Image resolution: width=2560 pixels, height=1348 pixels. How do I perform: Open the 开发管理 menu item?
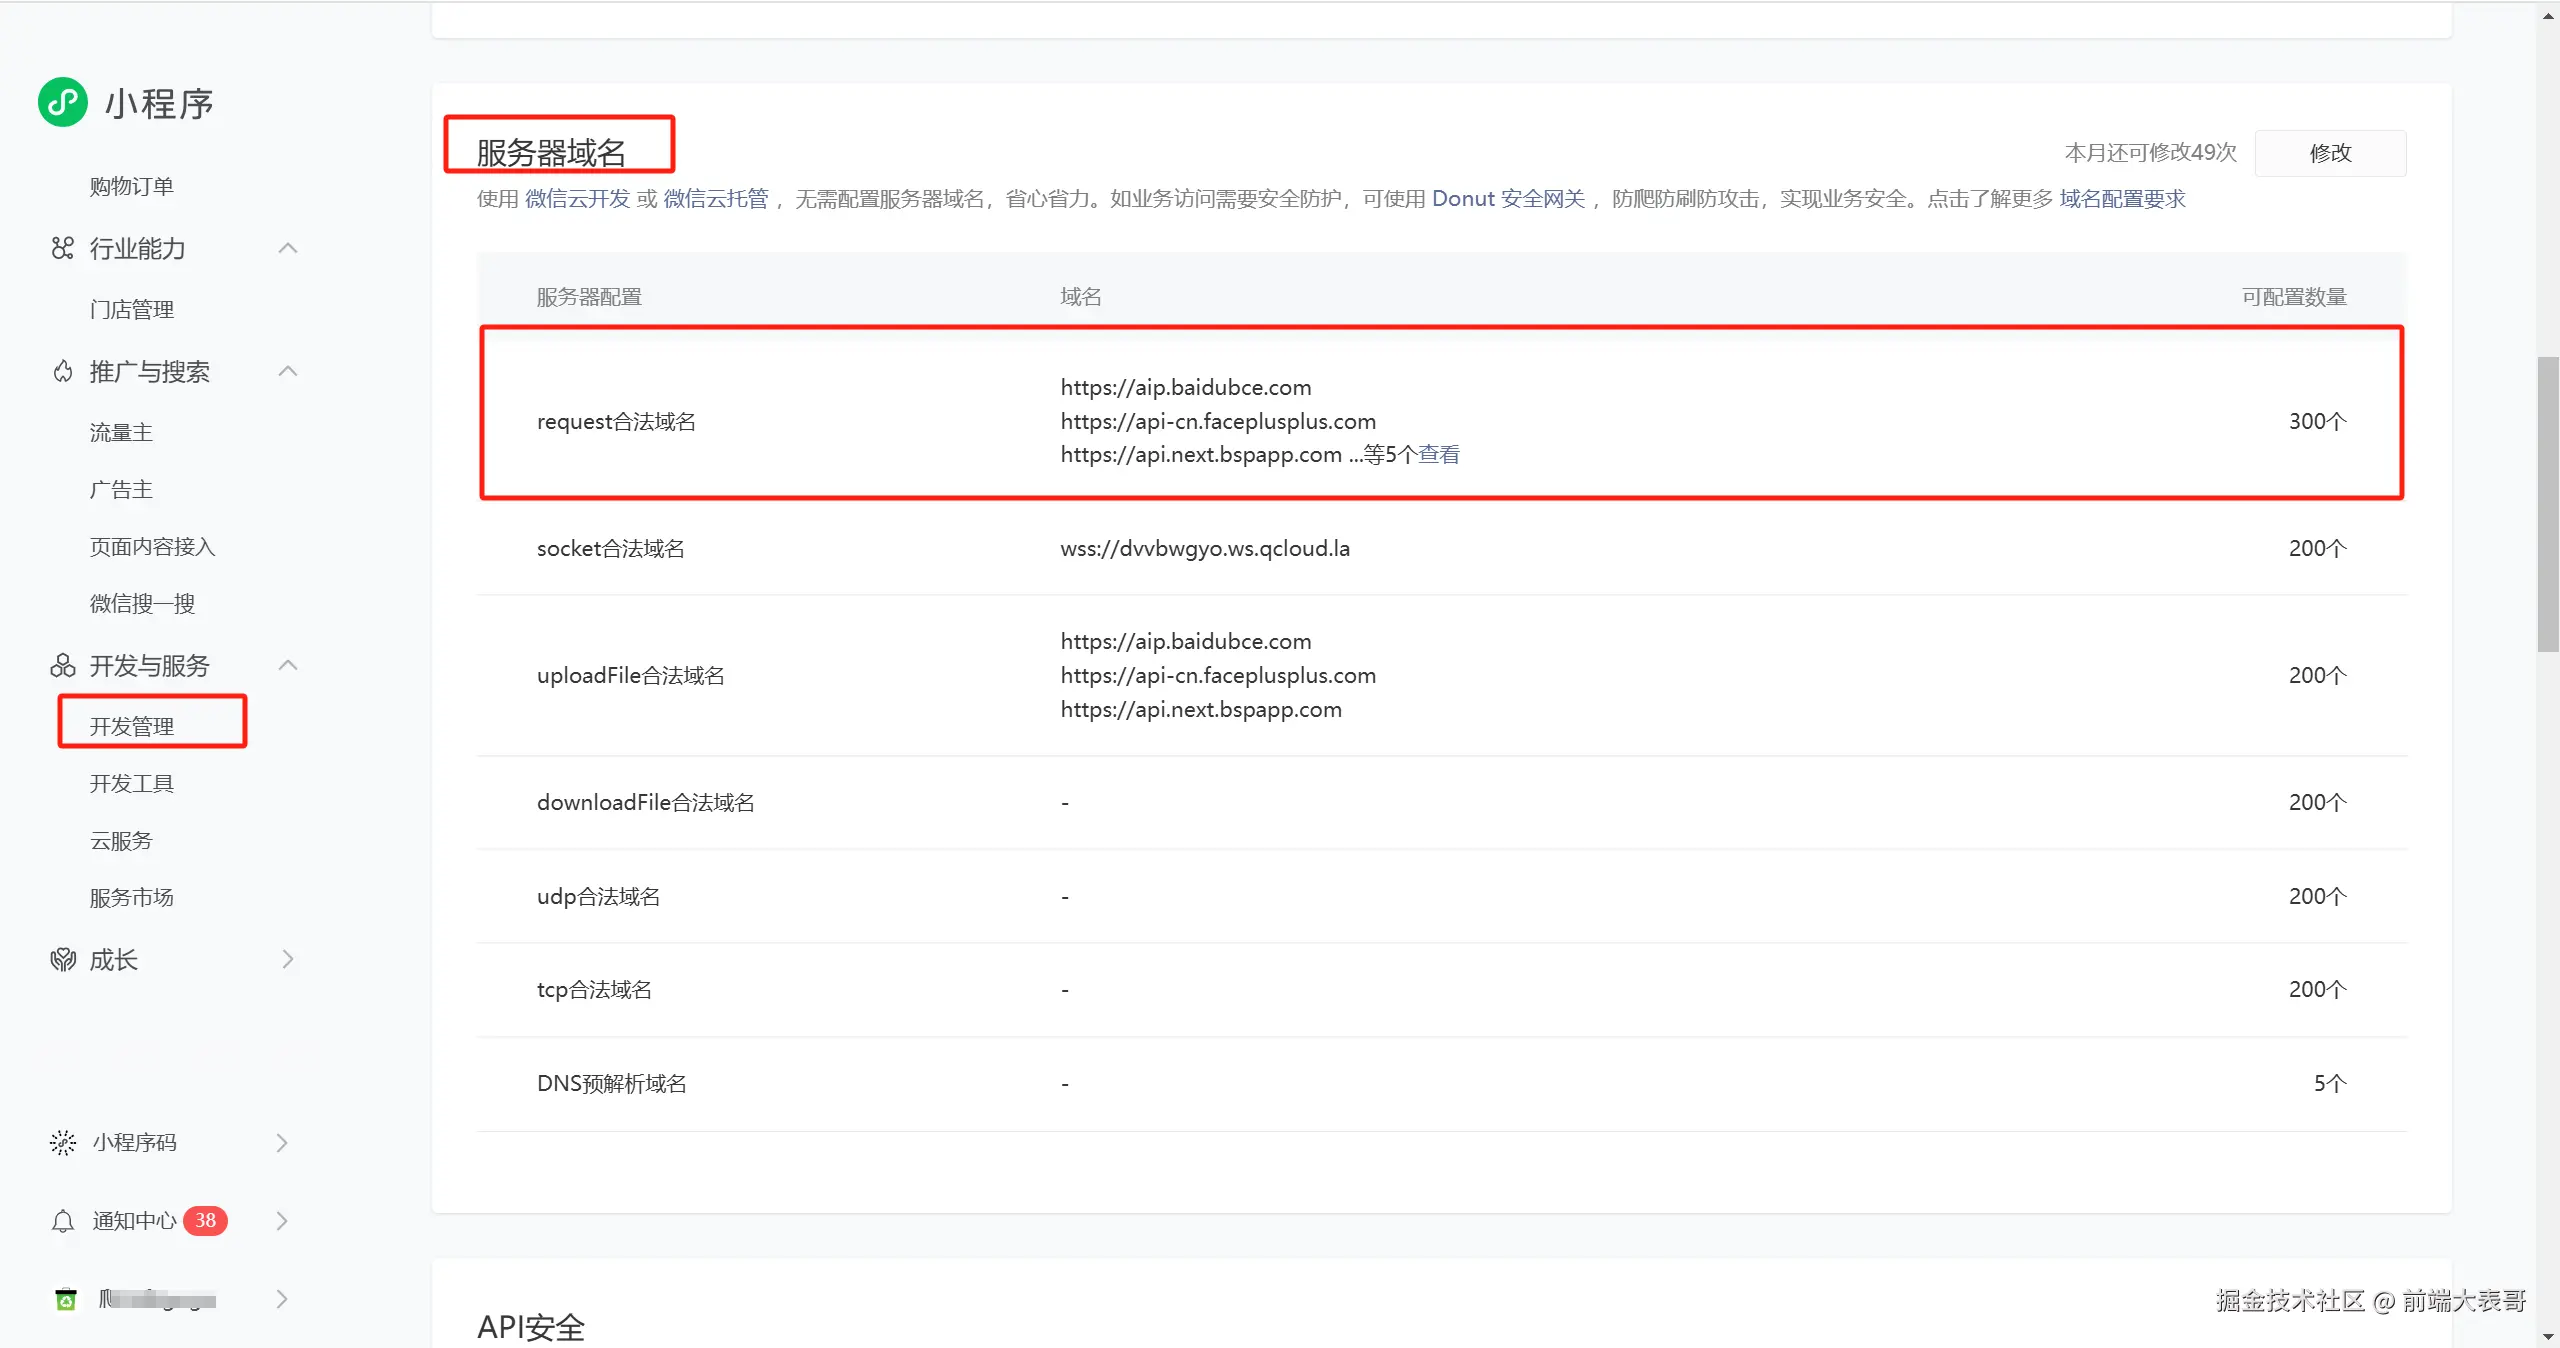point(132,726)
